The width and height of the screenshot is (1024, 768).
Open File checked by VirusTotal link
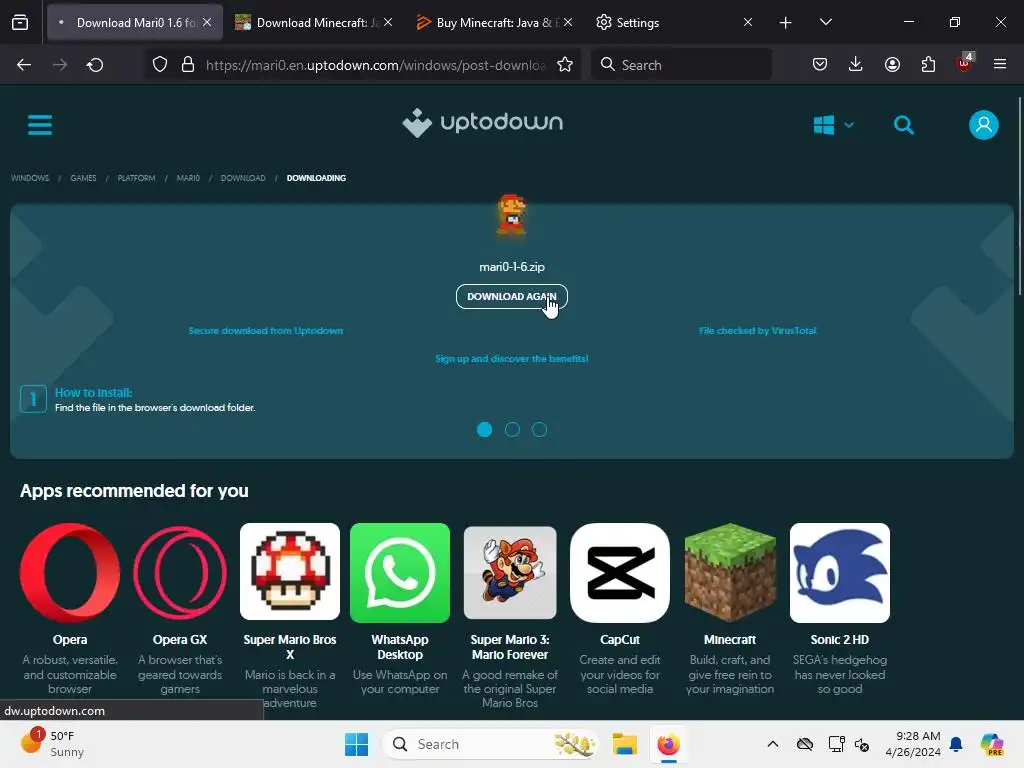(x=758, y=330)
